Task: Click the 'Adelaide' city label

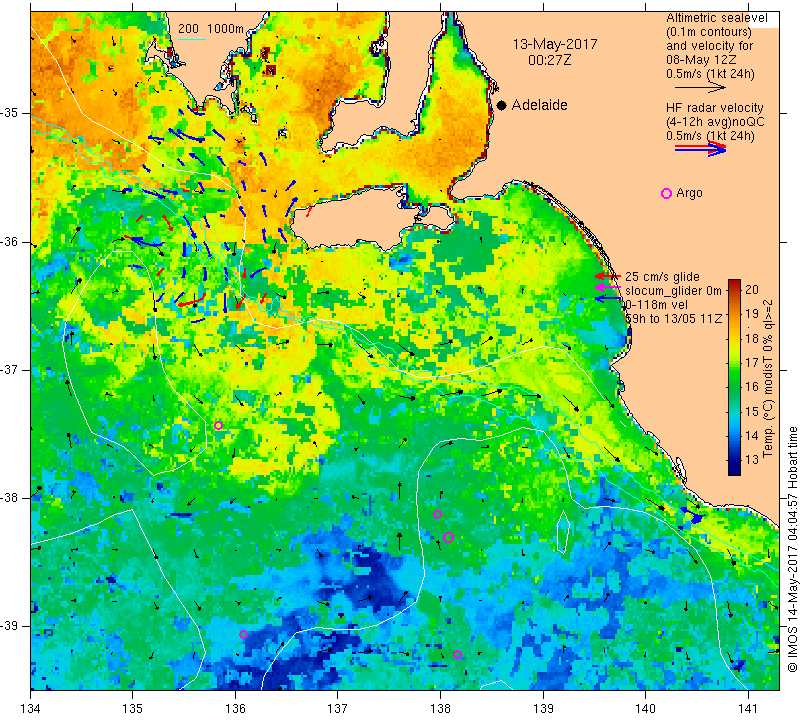Action: coord(539,105)
